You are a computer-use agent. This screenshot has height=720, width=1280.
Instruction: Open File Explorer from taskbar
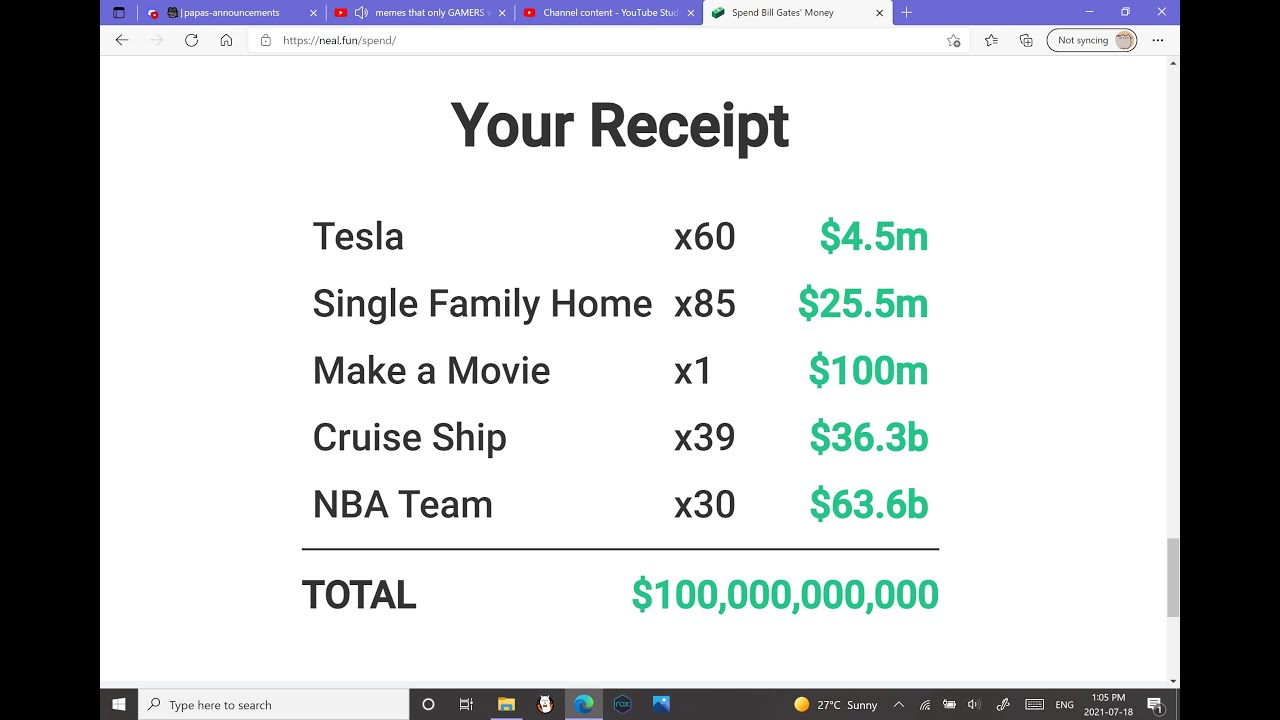pos(506,705)
